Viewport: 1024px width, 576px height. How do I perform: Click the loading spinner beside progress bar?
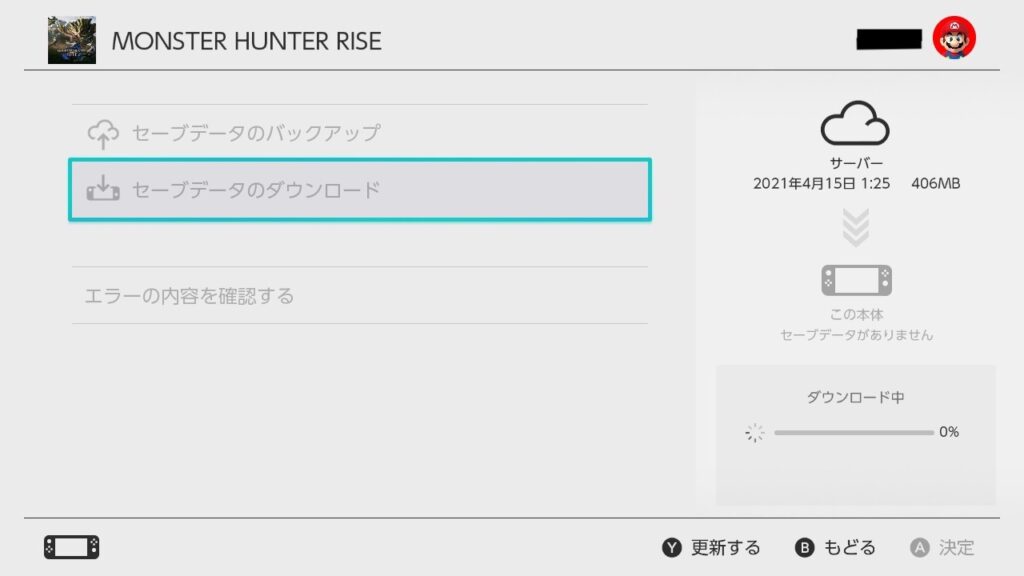point(755,432)
